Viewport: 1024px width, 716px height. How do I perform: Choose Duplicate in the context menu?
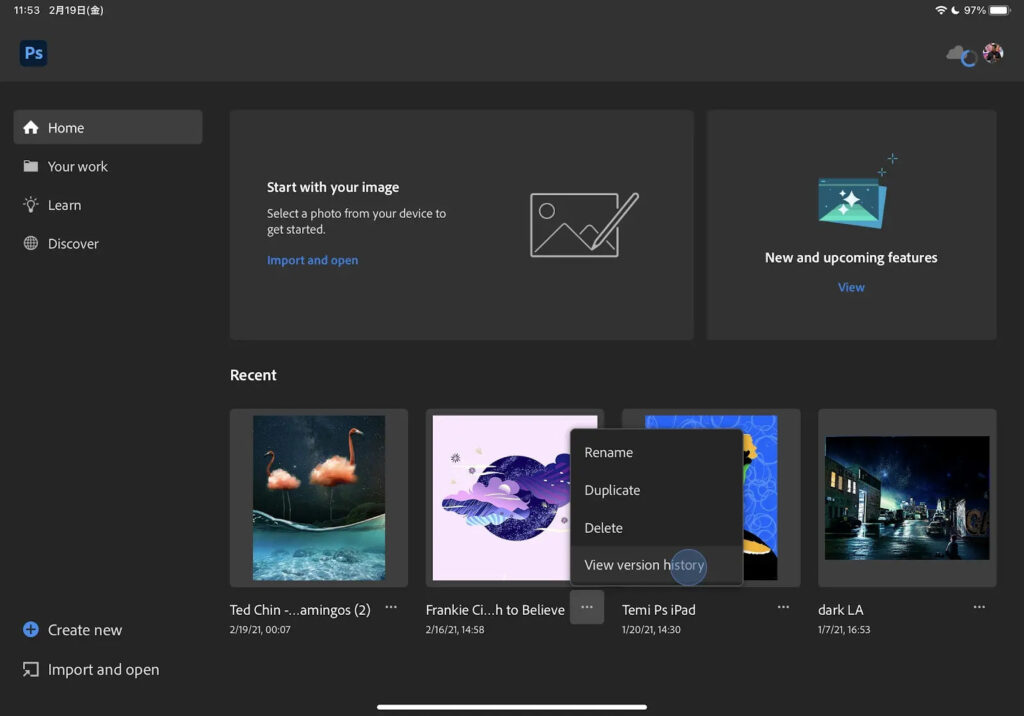click(x=612, y=490)
